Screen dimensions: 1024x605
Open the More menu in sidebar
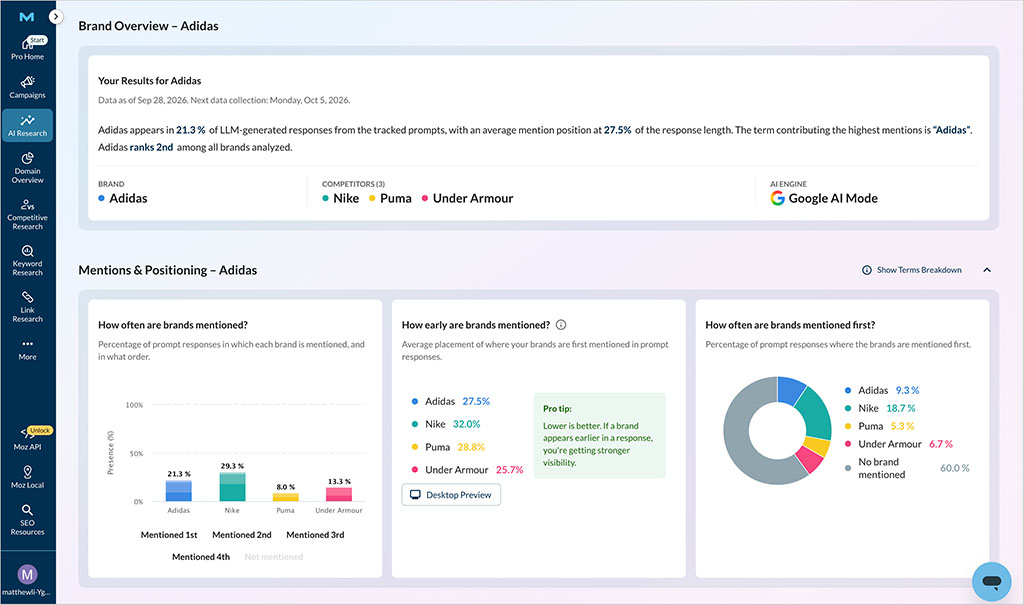click(x=27, y=350)
